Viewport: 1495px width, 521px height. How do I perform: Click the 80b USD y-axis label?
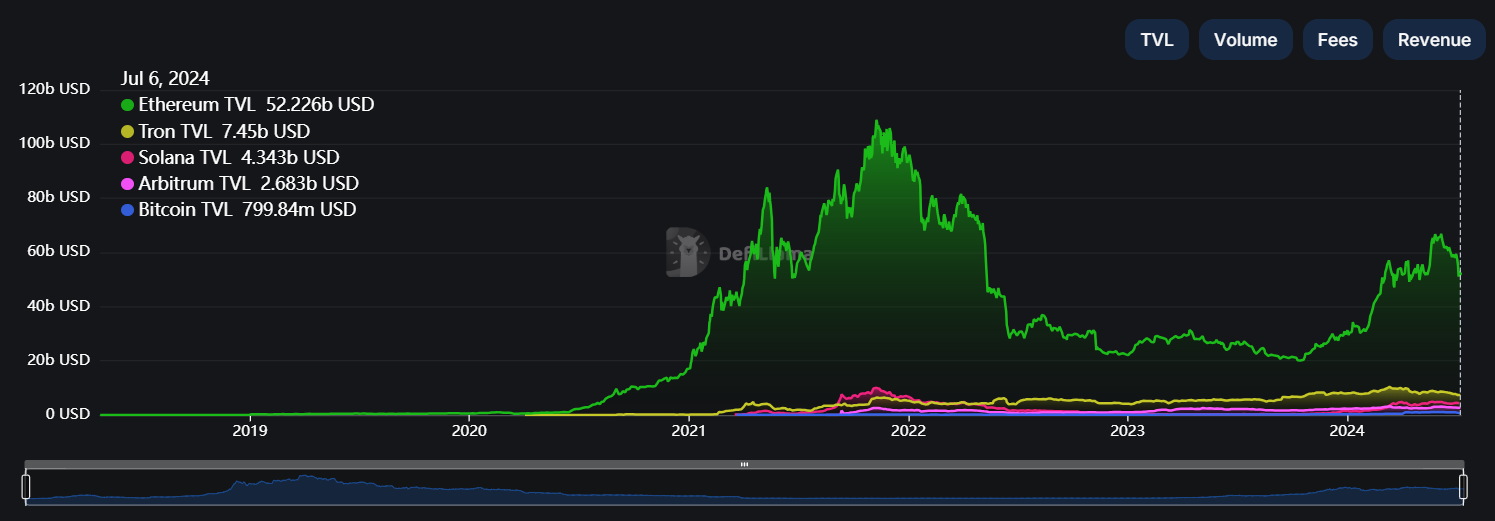[58, 197]
